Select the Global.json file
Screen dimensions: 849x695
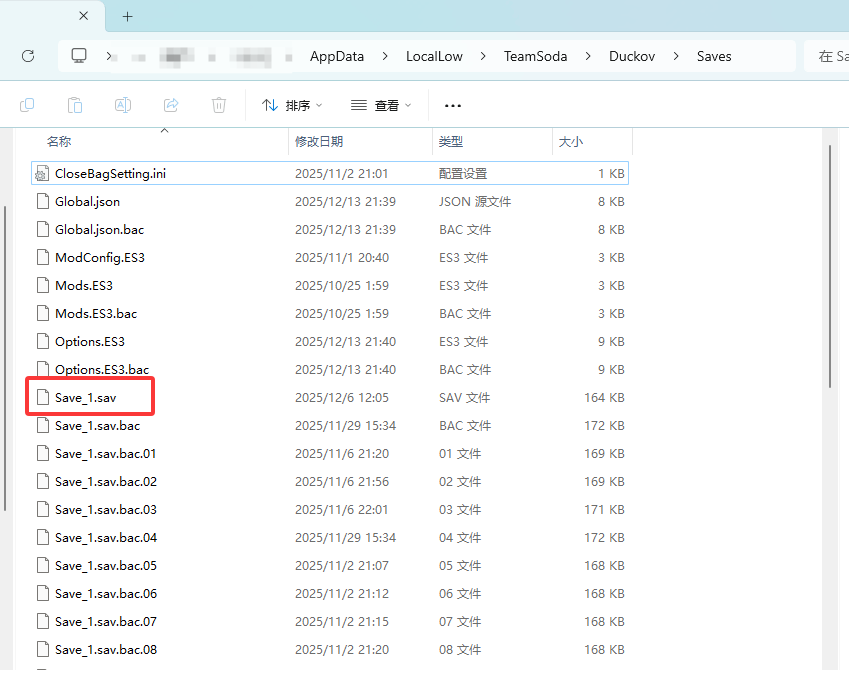pyautogui.click(x=87, y=201)
